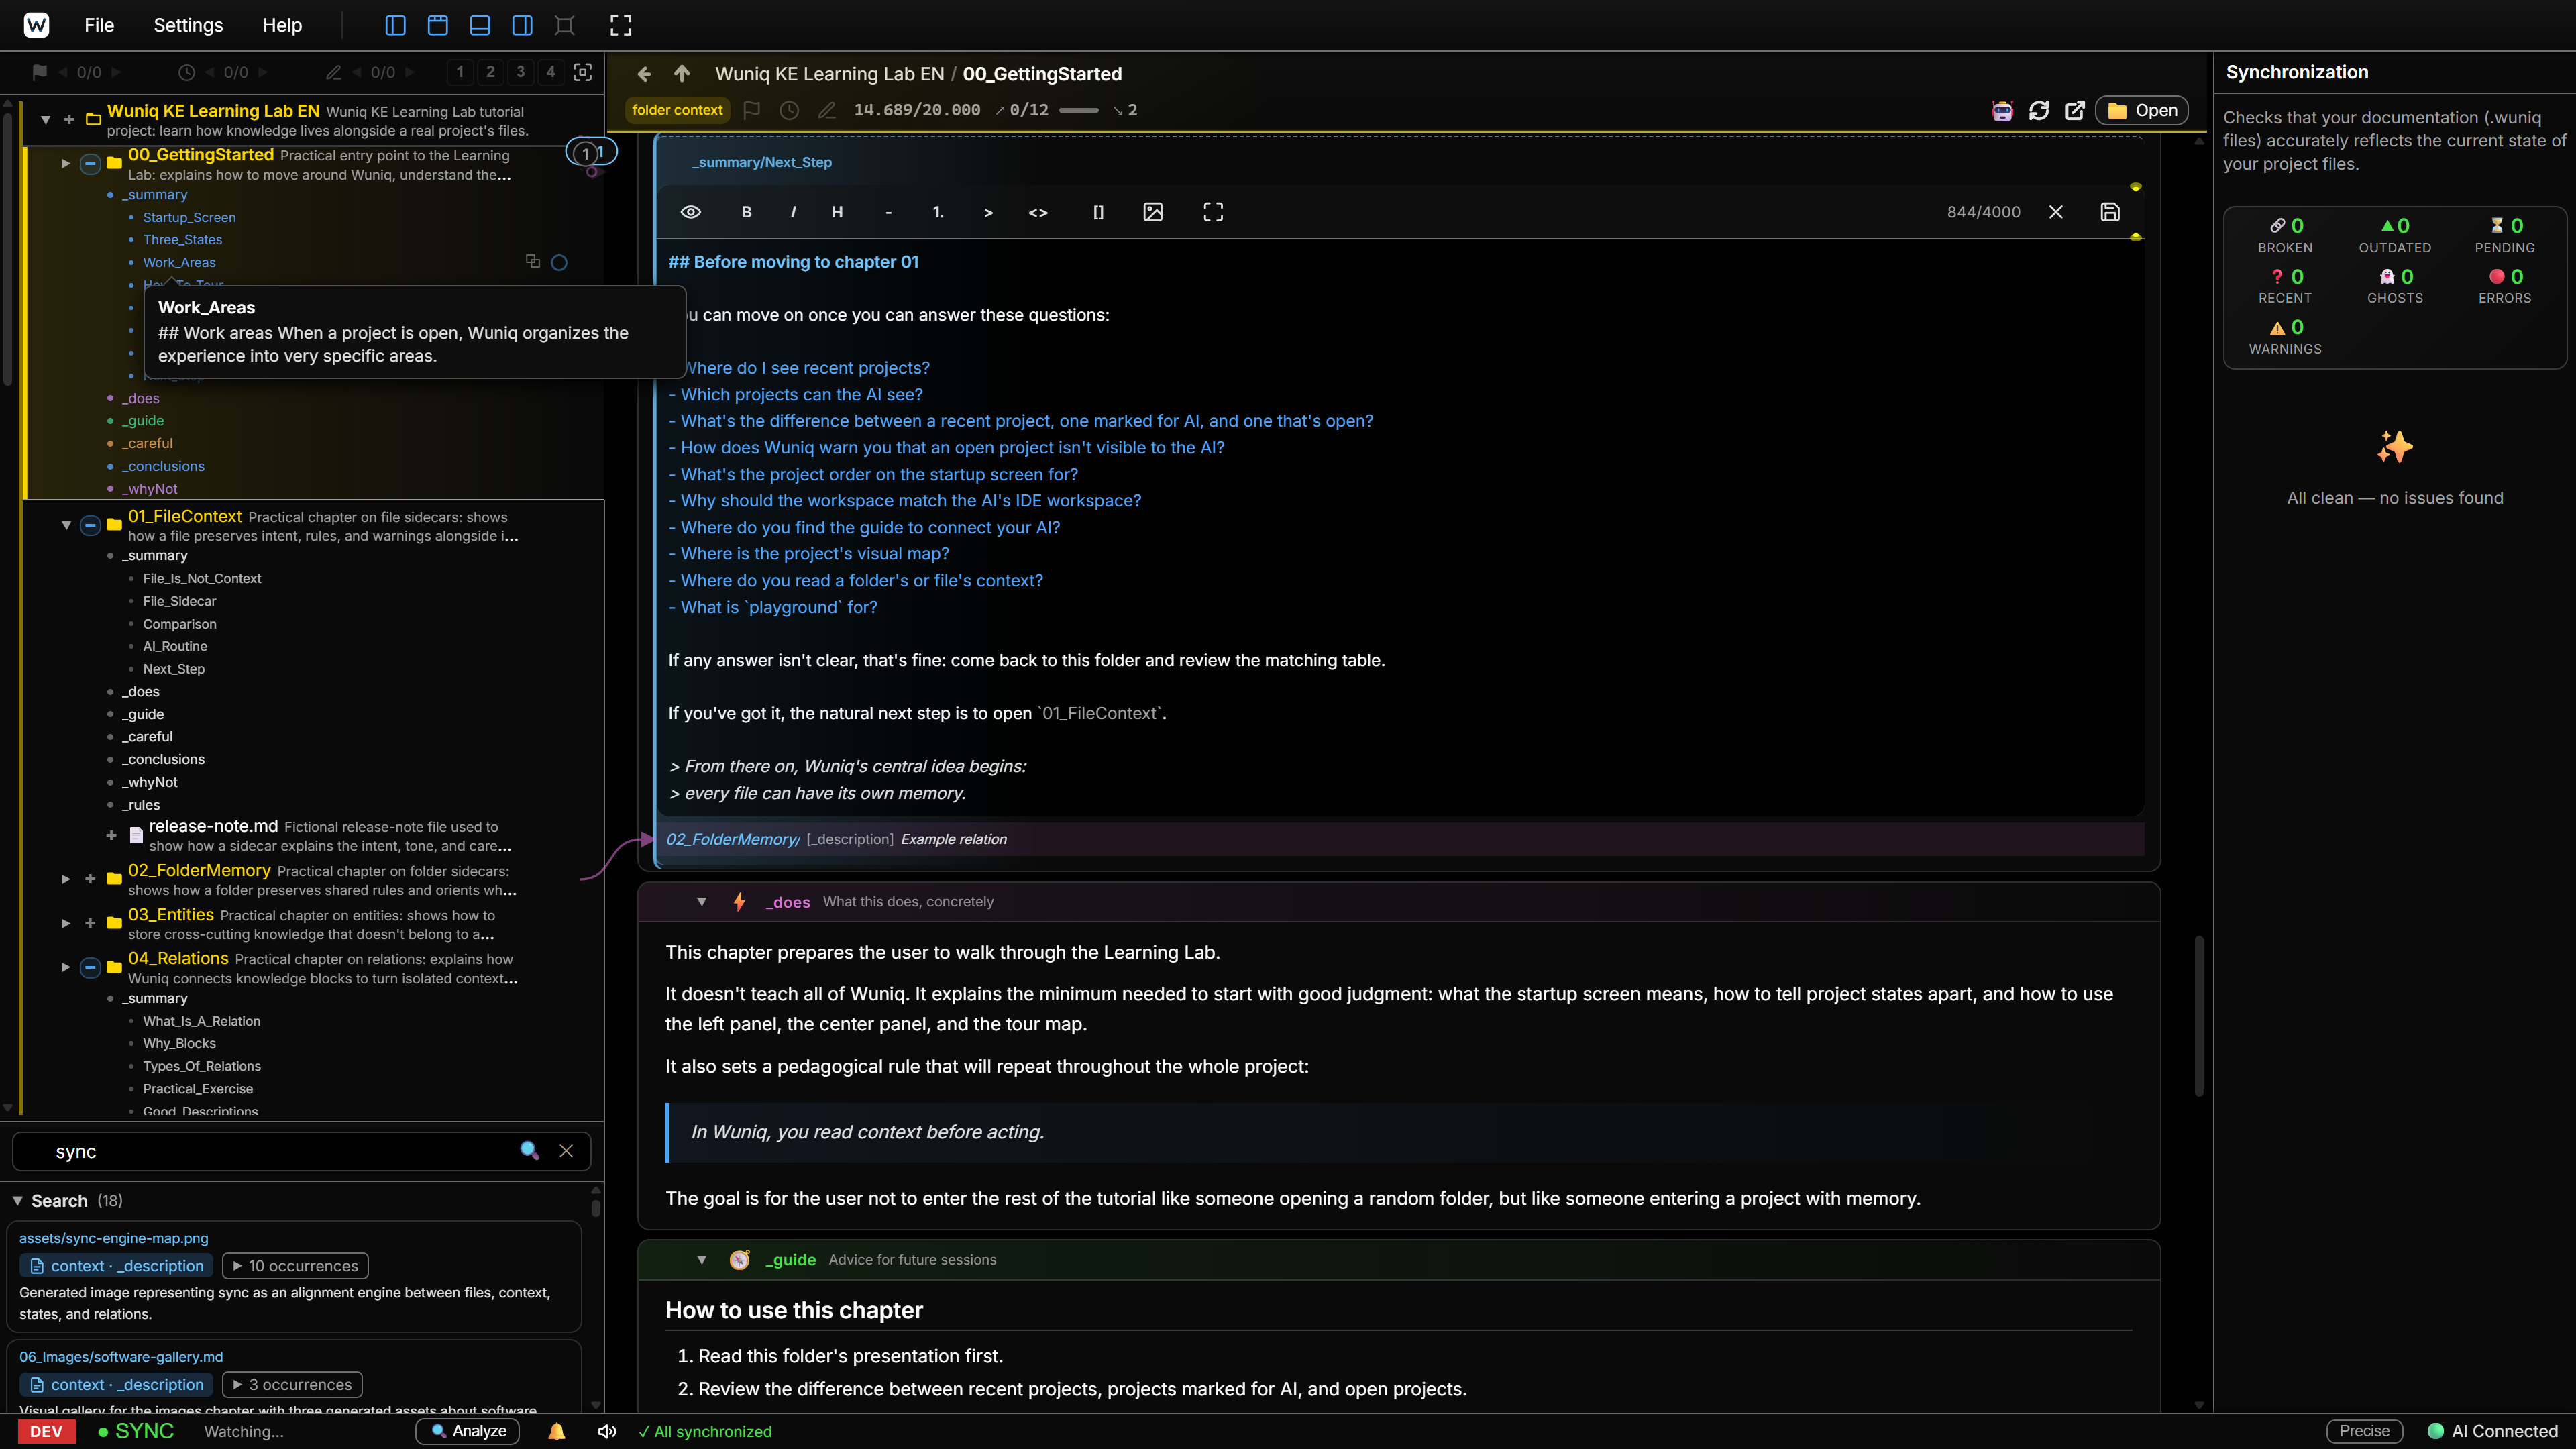Expand 10 occurrences for sync-engine-map.png

tap(295, 1266)
